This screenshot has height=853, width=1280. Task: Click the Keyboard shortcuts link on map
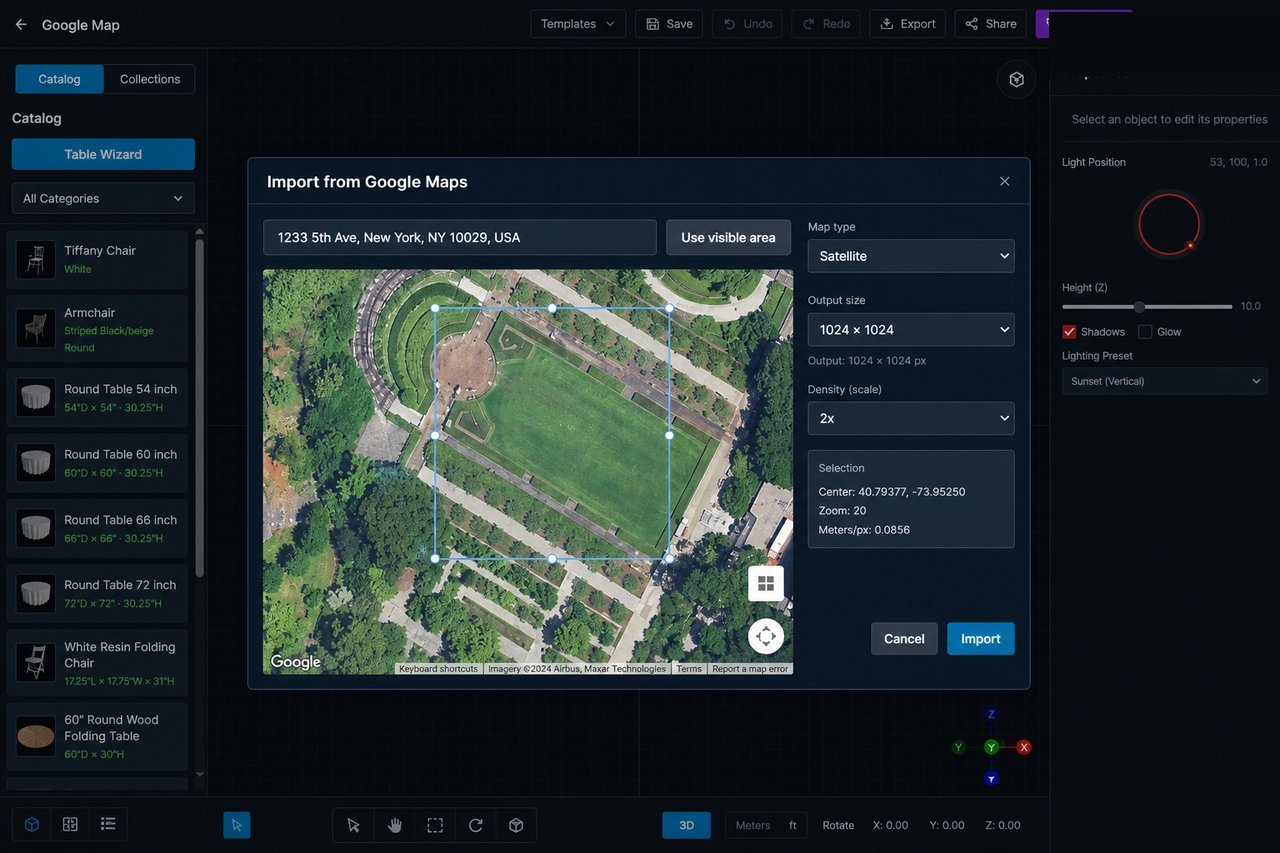(x=438, y=669)
